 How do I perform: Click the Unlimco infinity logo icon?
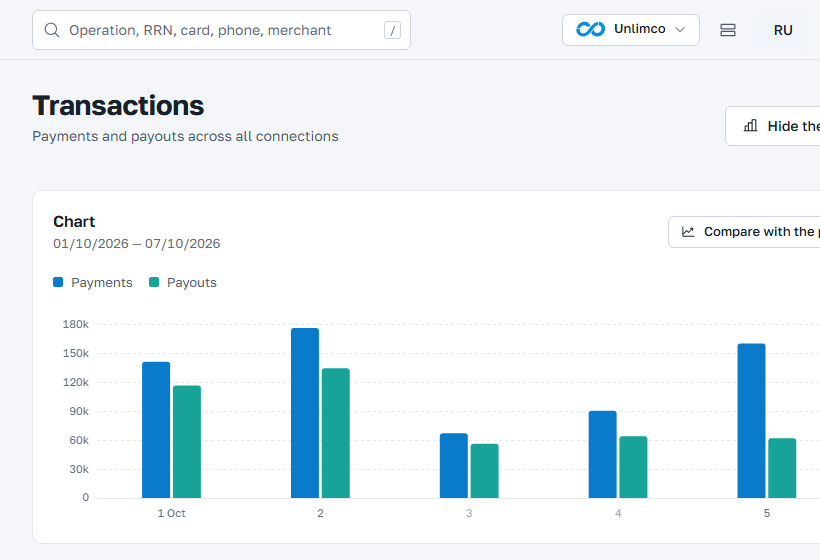click(590, 29)
